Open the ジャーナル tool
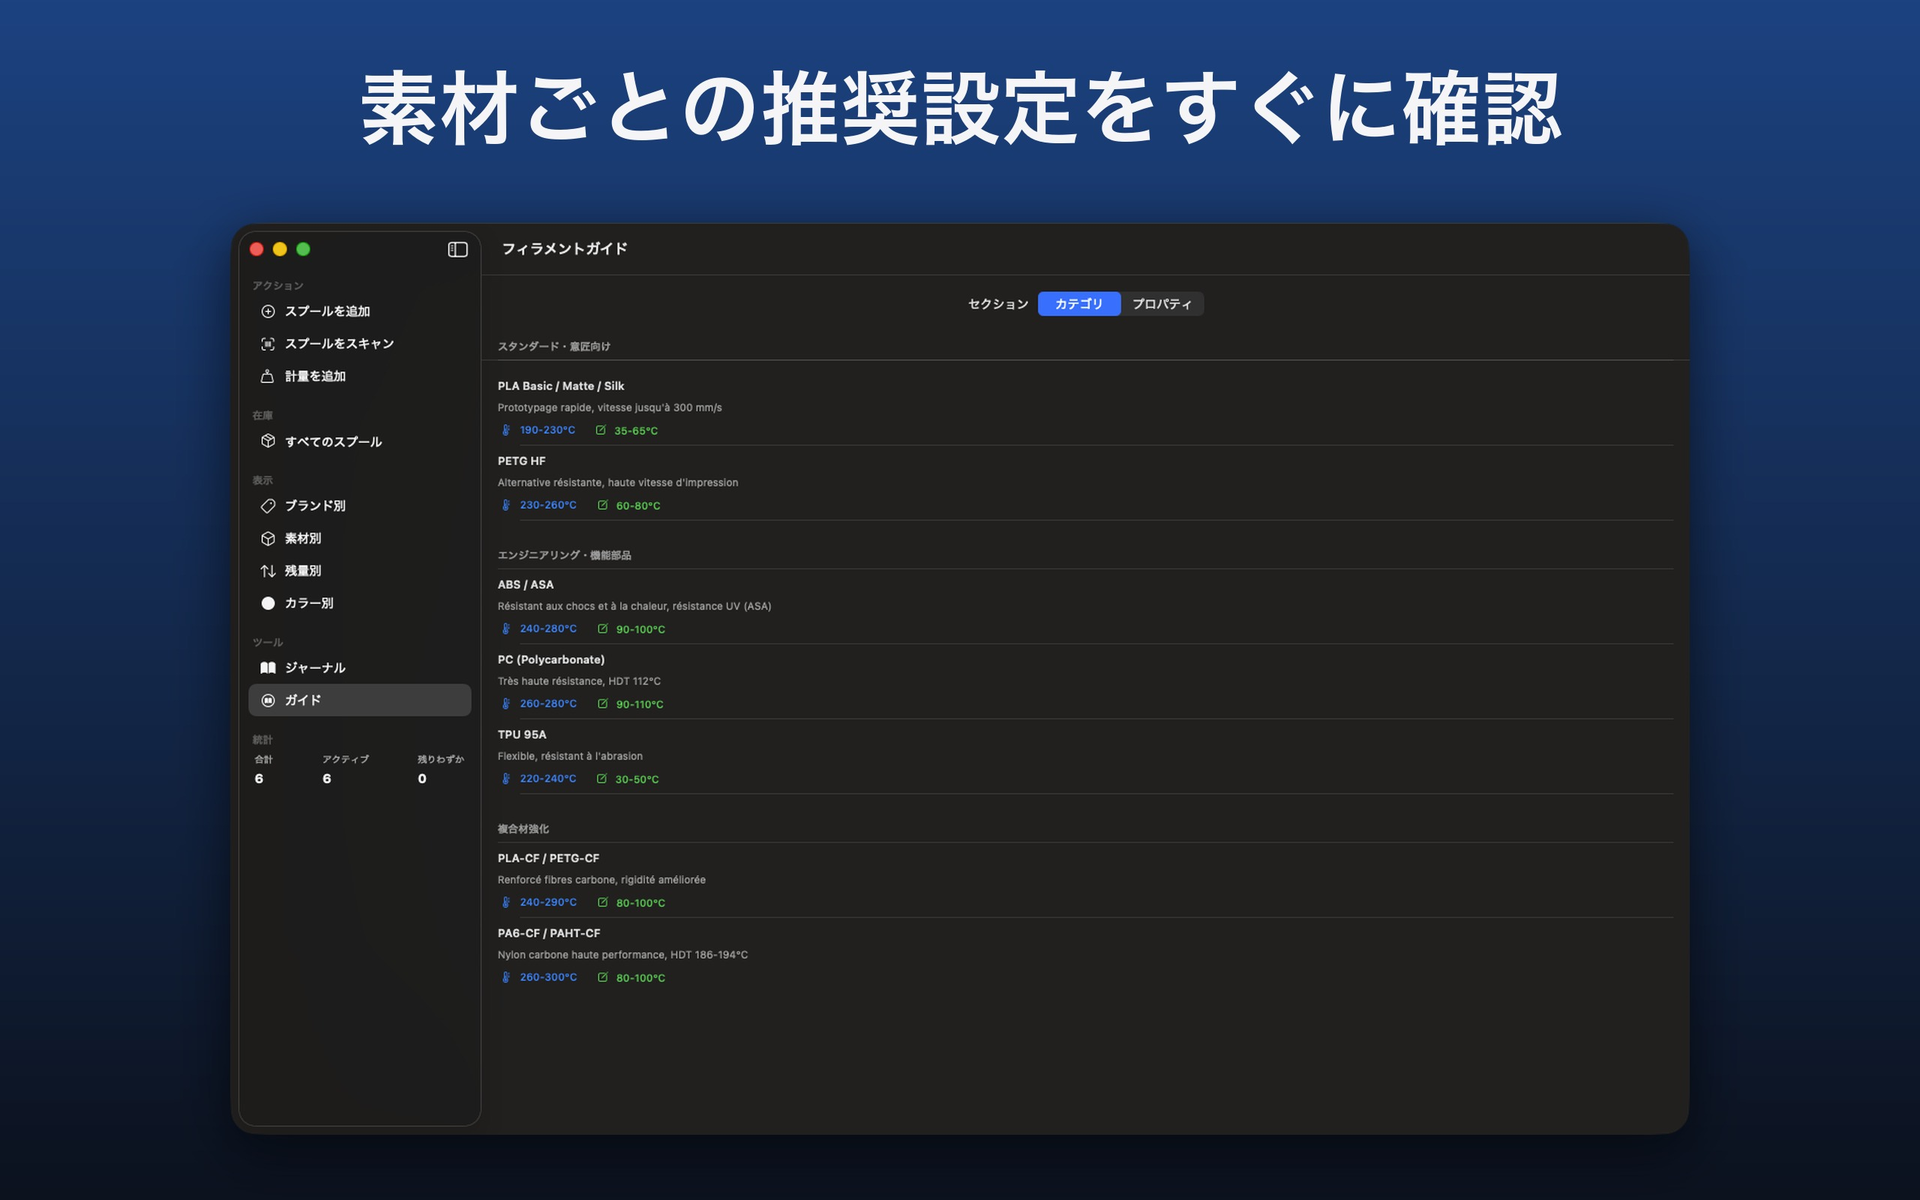The image size is (1920, 1200). click(x=359, y=668)
